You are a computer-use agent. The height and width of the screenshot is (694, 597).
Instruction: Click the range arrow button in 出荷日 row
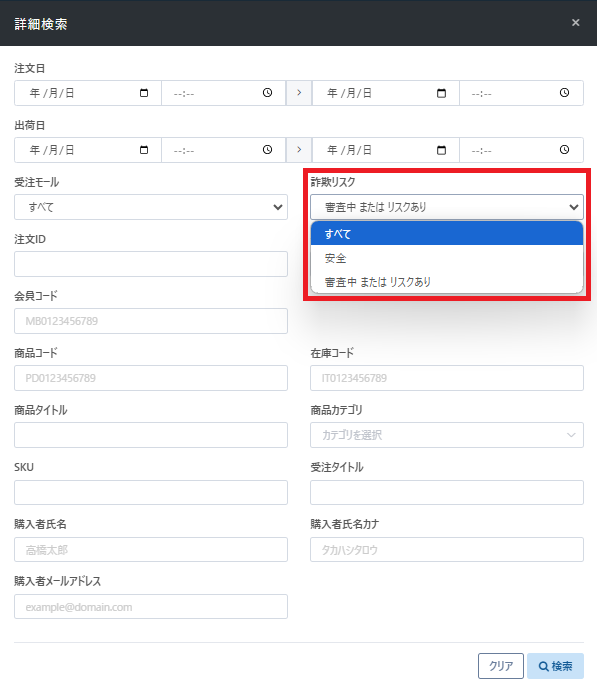299,150
